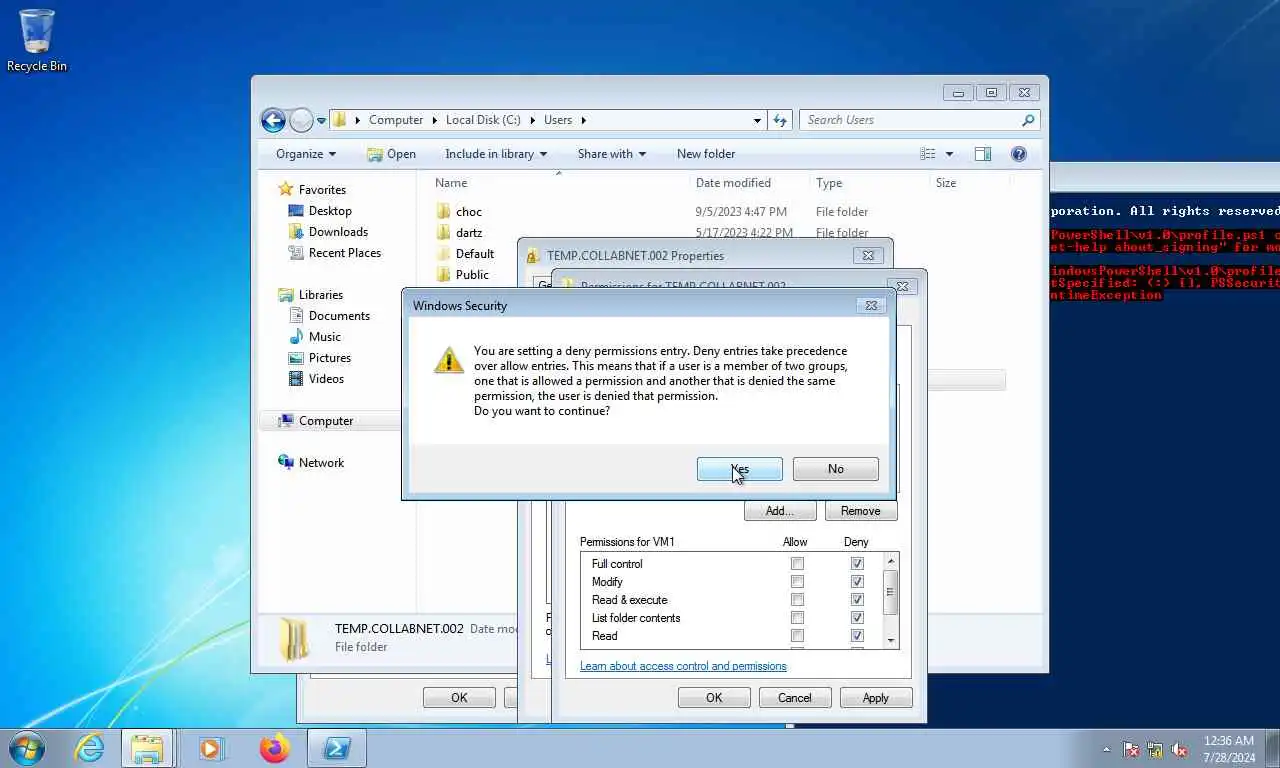
Task: Launch Internet Explorer from taskbar
Action: [90, 748]
